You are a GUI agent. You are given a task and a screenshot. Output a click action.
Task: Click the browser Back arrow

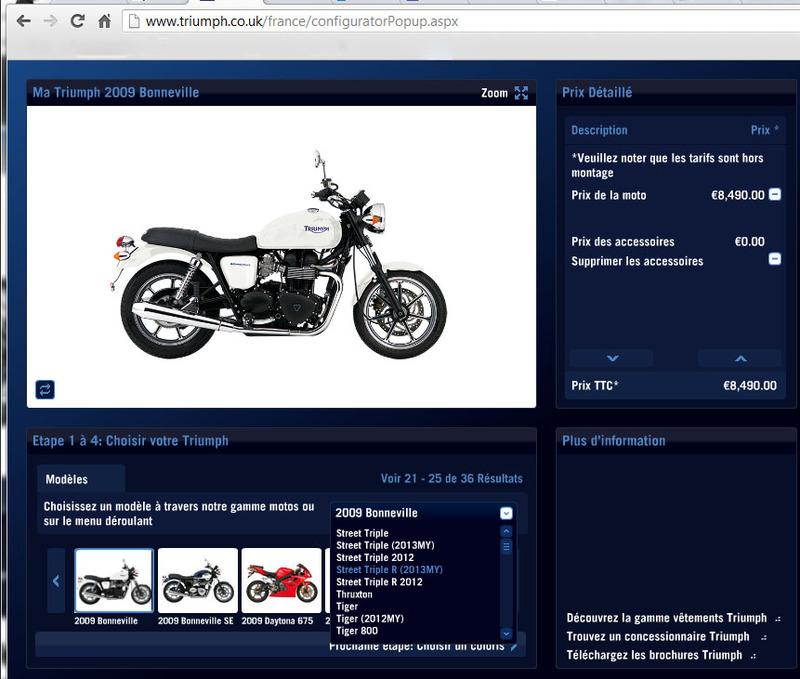pos(23,21)
